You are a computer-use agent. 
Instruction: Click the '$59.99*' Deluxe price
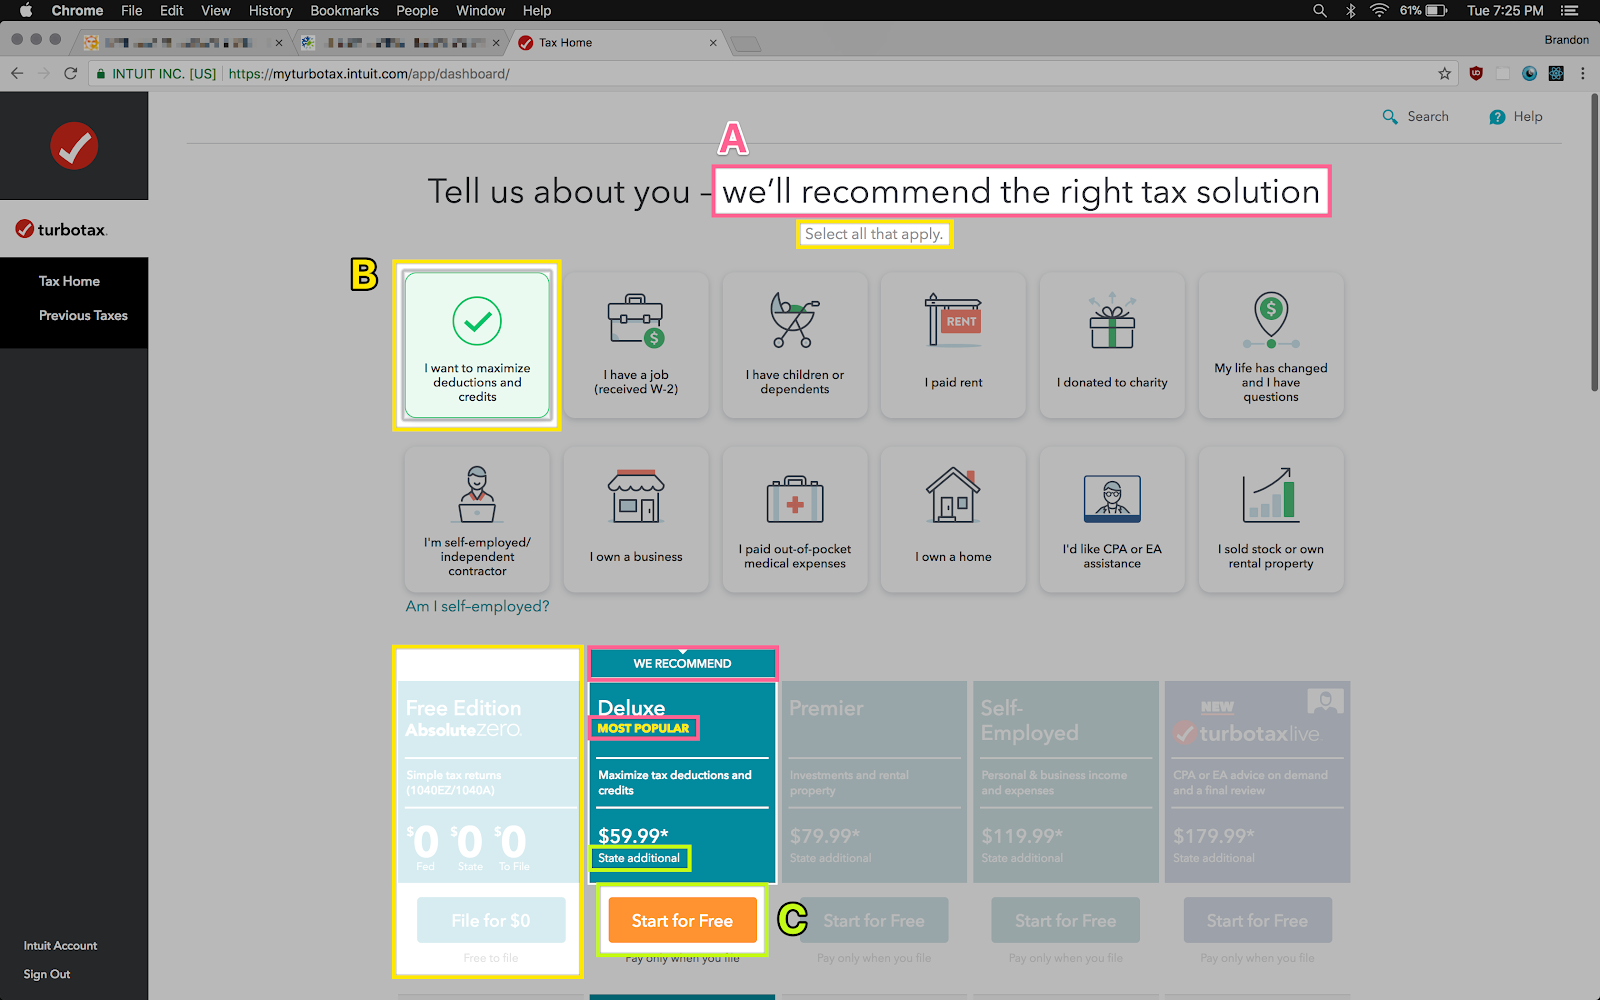[x=633, y=836]
